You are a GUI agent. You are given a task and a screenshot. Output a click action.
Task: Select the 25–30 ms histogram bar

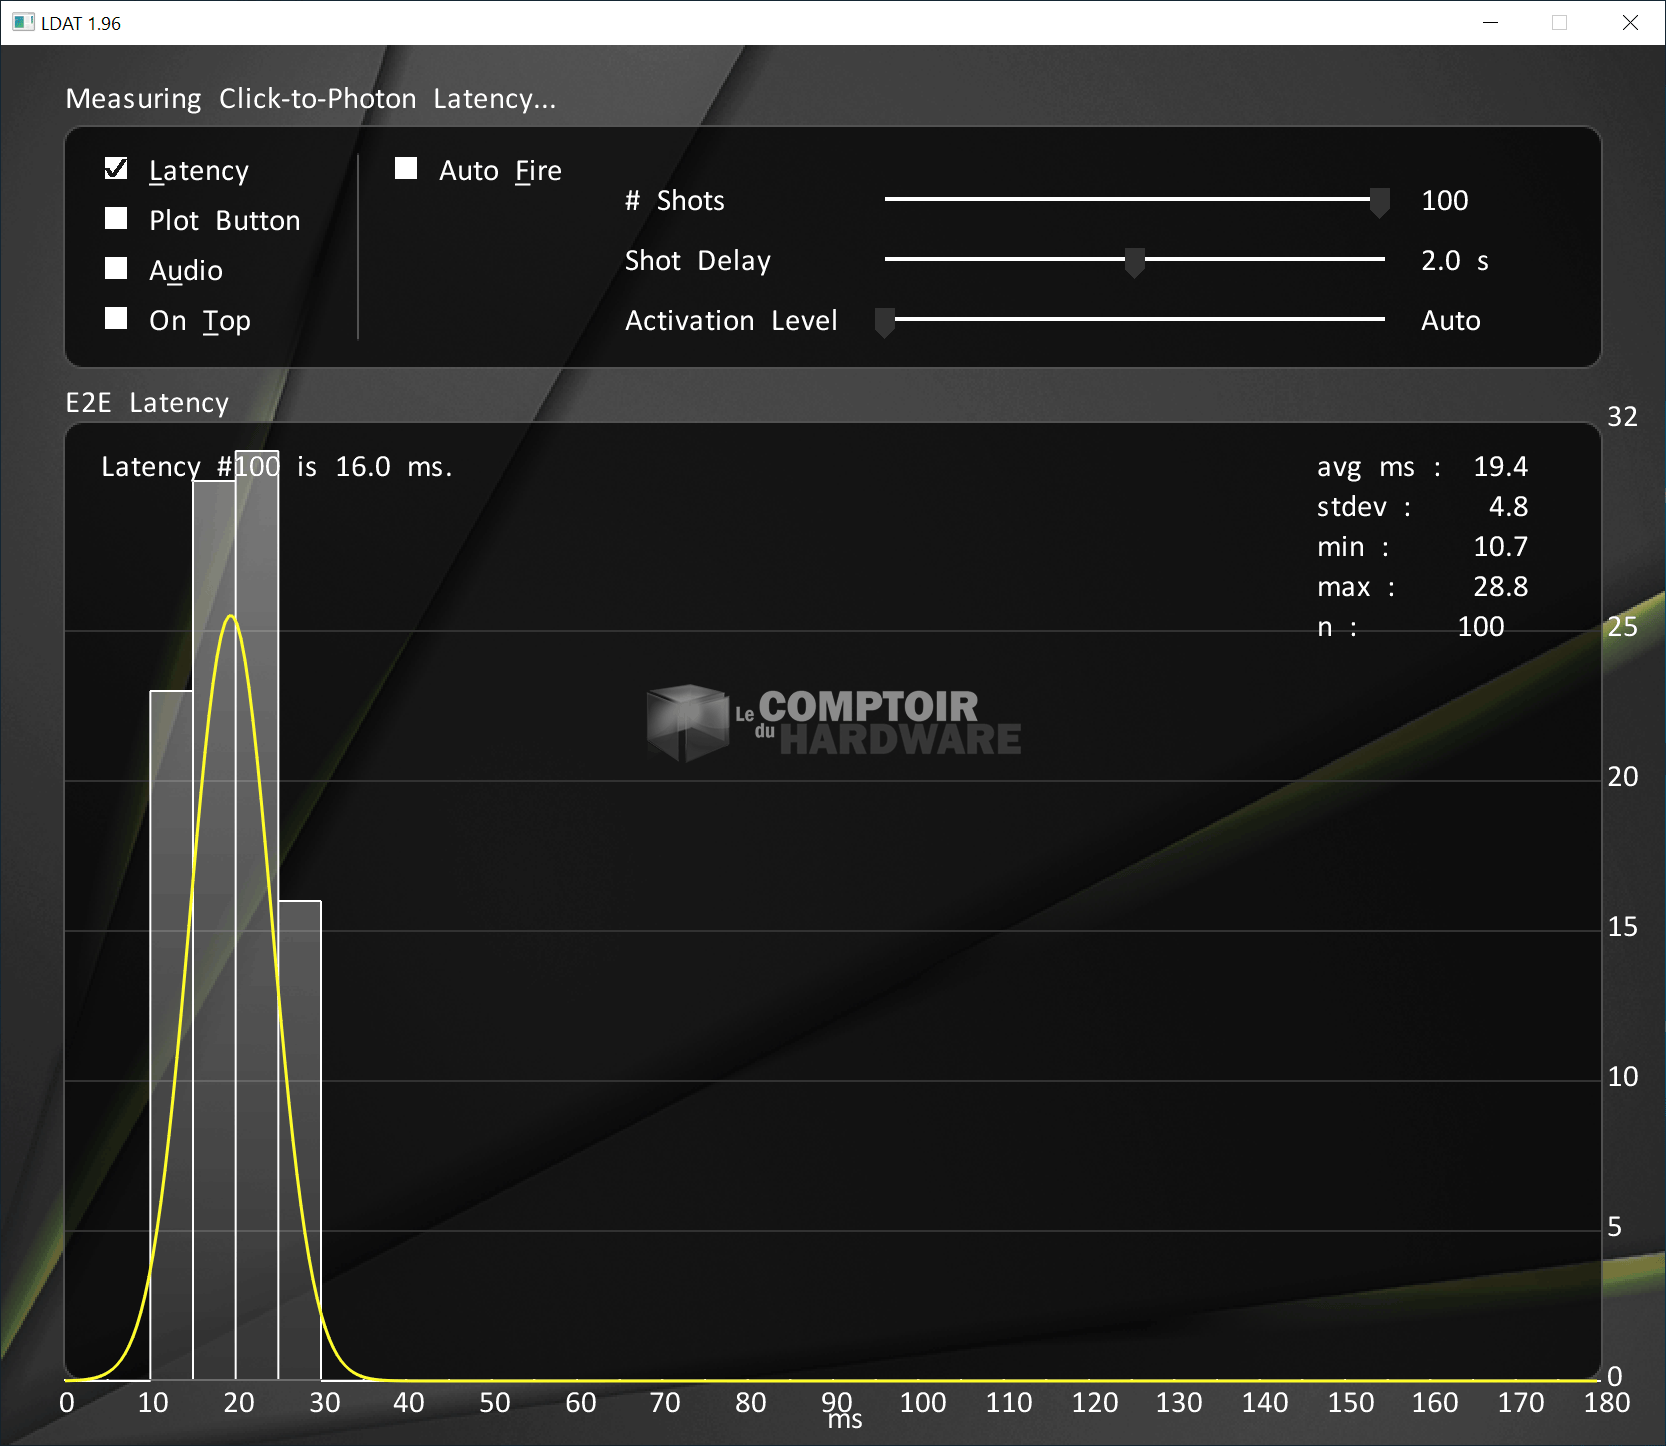pos(300,1140)
